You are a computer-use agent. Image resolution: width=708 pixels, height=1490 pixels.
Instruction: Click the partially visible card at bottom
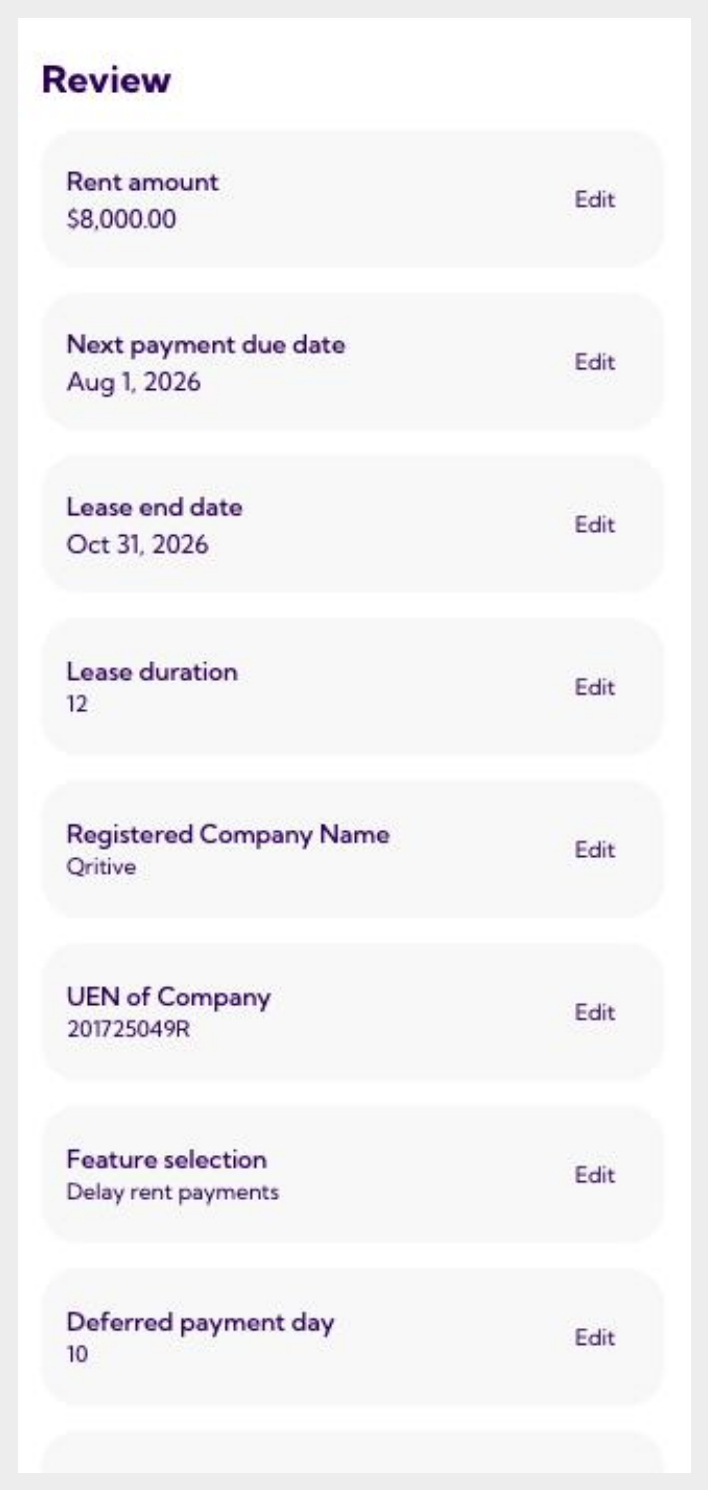pyautogui.click(x=352, y=1451)
